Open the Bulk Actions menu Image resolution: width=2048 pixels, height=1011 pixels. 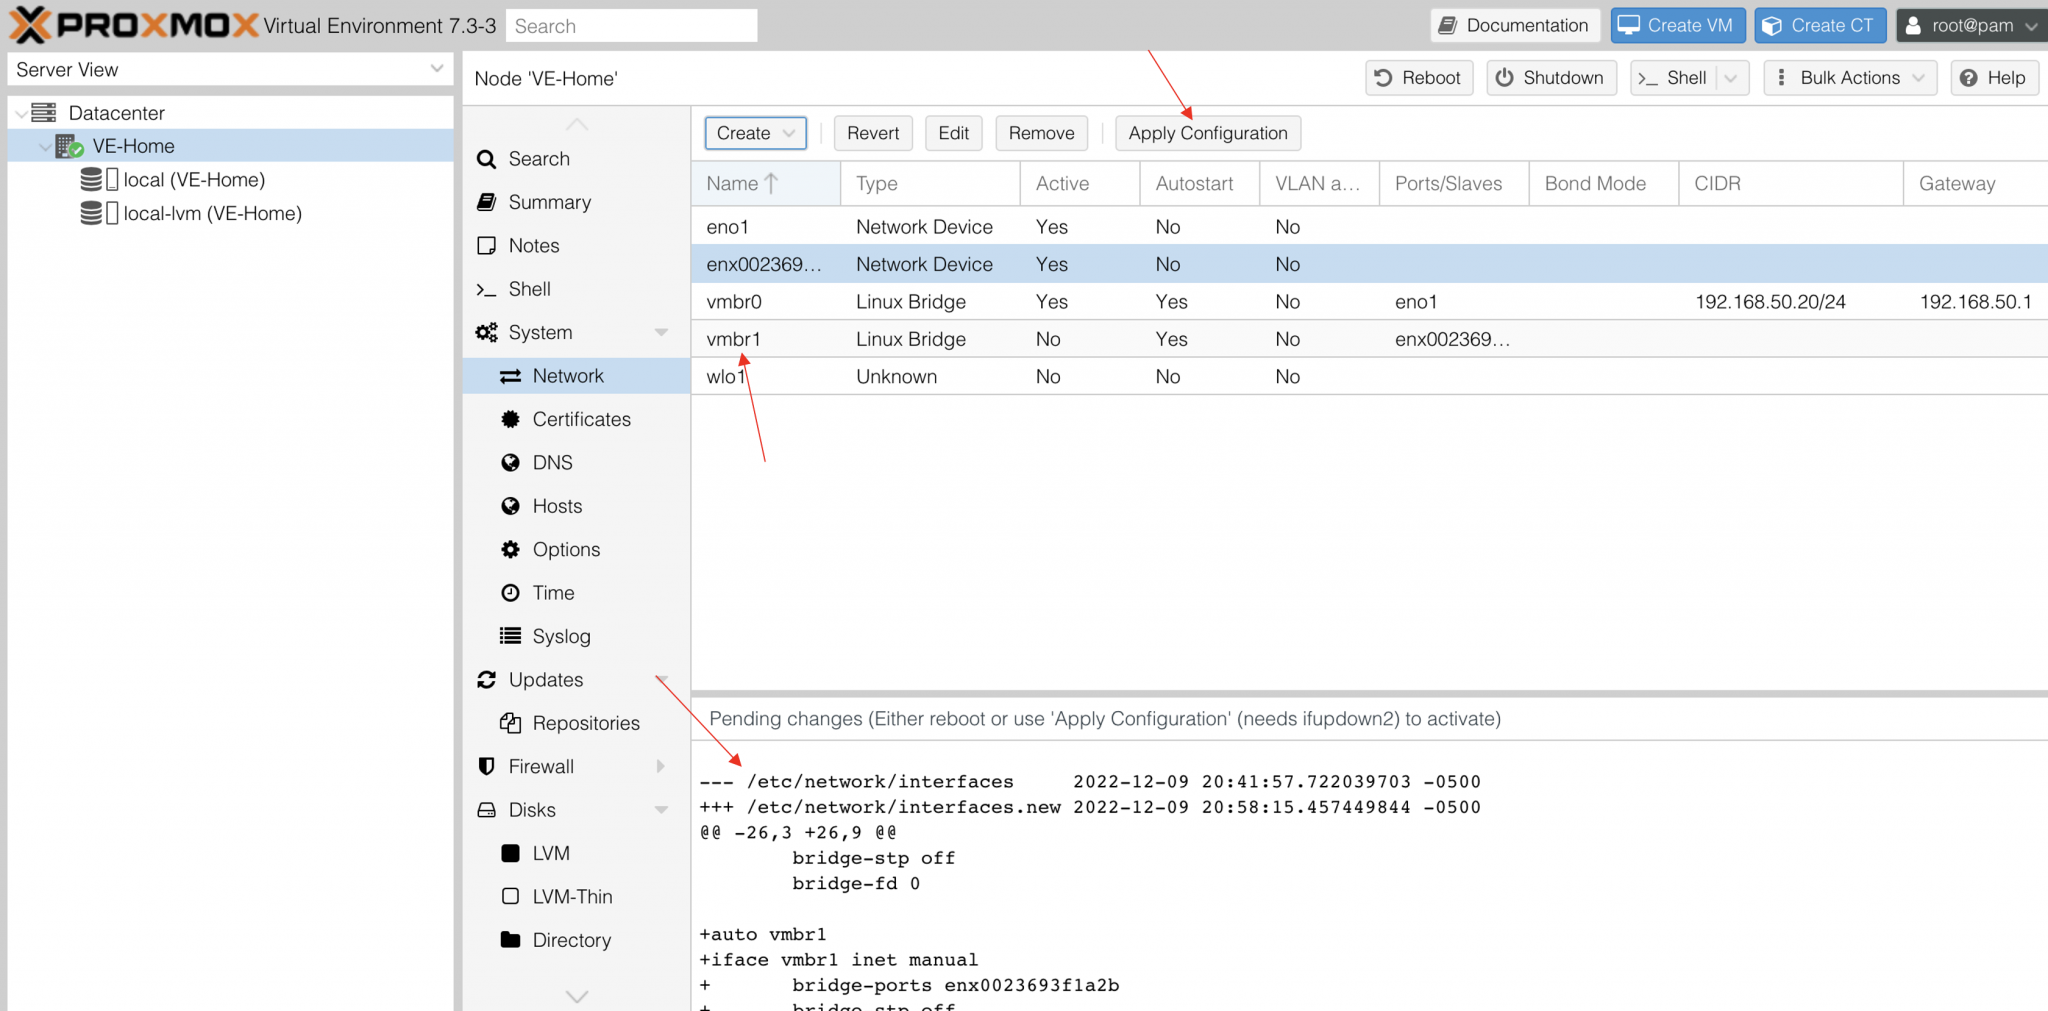point(1849,77)
